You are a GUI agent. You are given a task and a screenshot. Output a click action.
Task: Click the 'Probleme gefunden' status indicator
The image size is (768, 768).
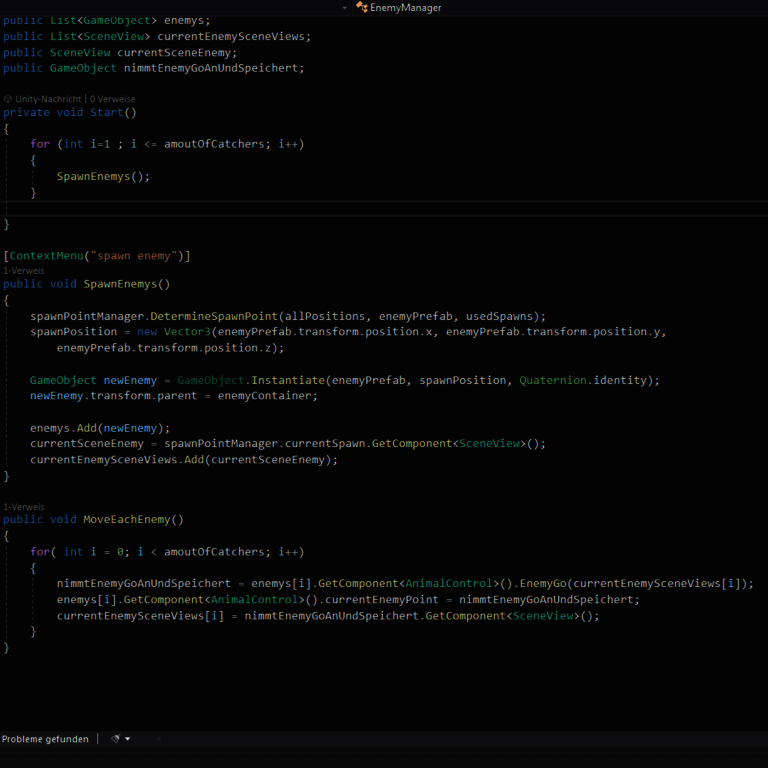pyautogui.click(x=45, y=739)
